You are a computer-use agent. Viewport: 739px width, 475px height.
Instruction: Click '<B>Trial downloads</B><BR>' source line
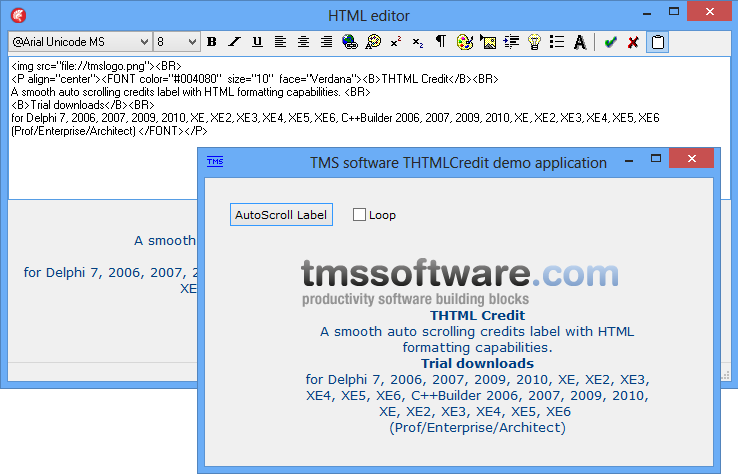pyautogui.click(x=83, y=105)
